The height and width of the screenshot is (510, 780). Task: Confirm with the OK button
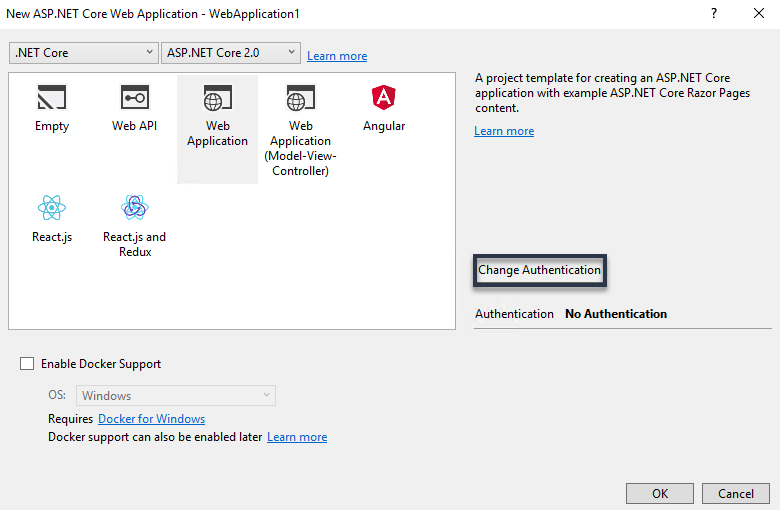660,494
